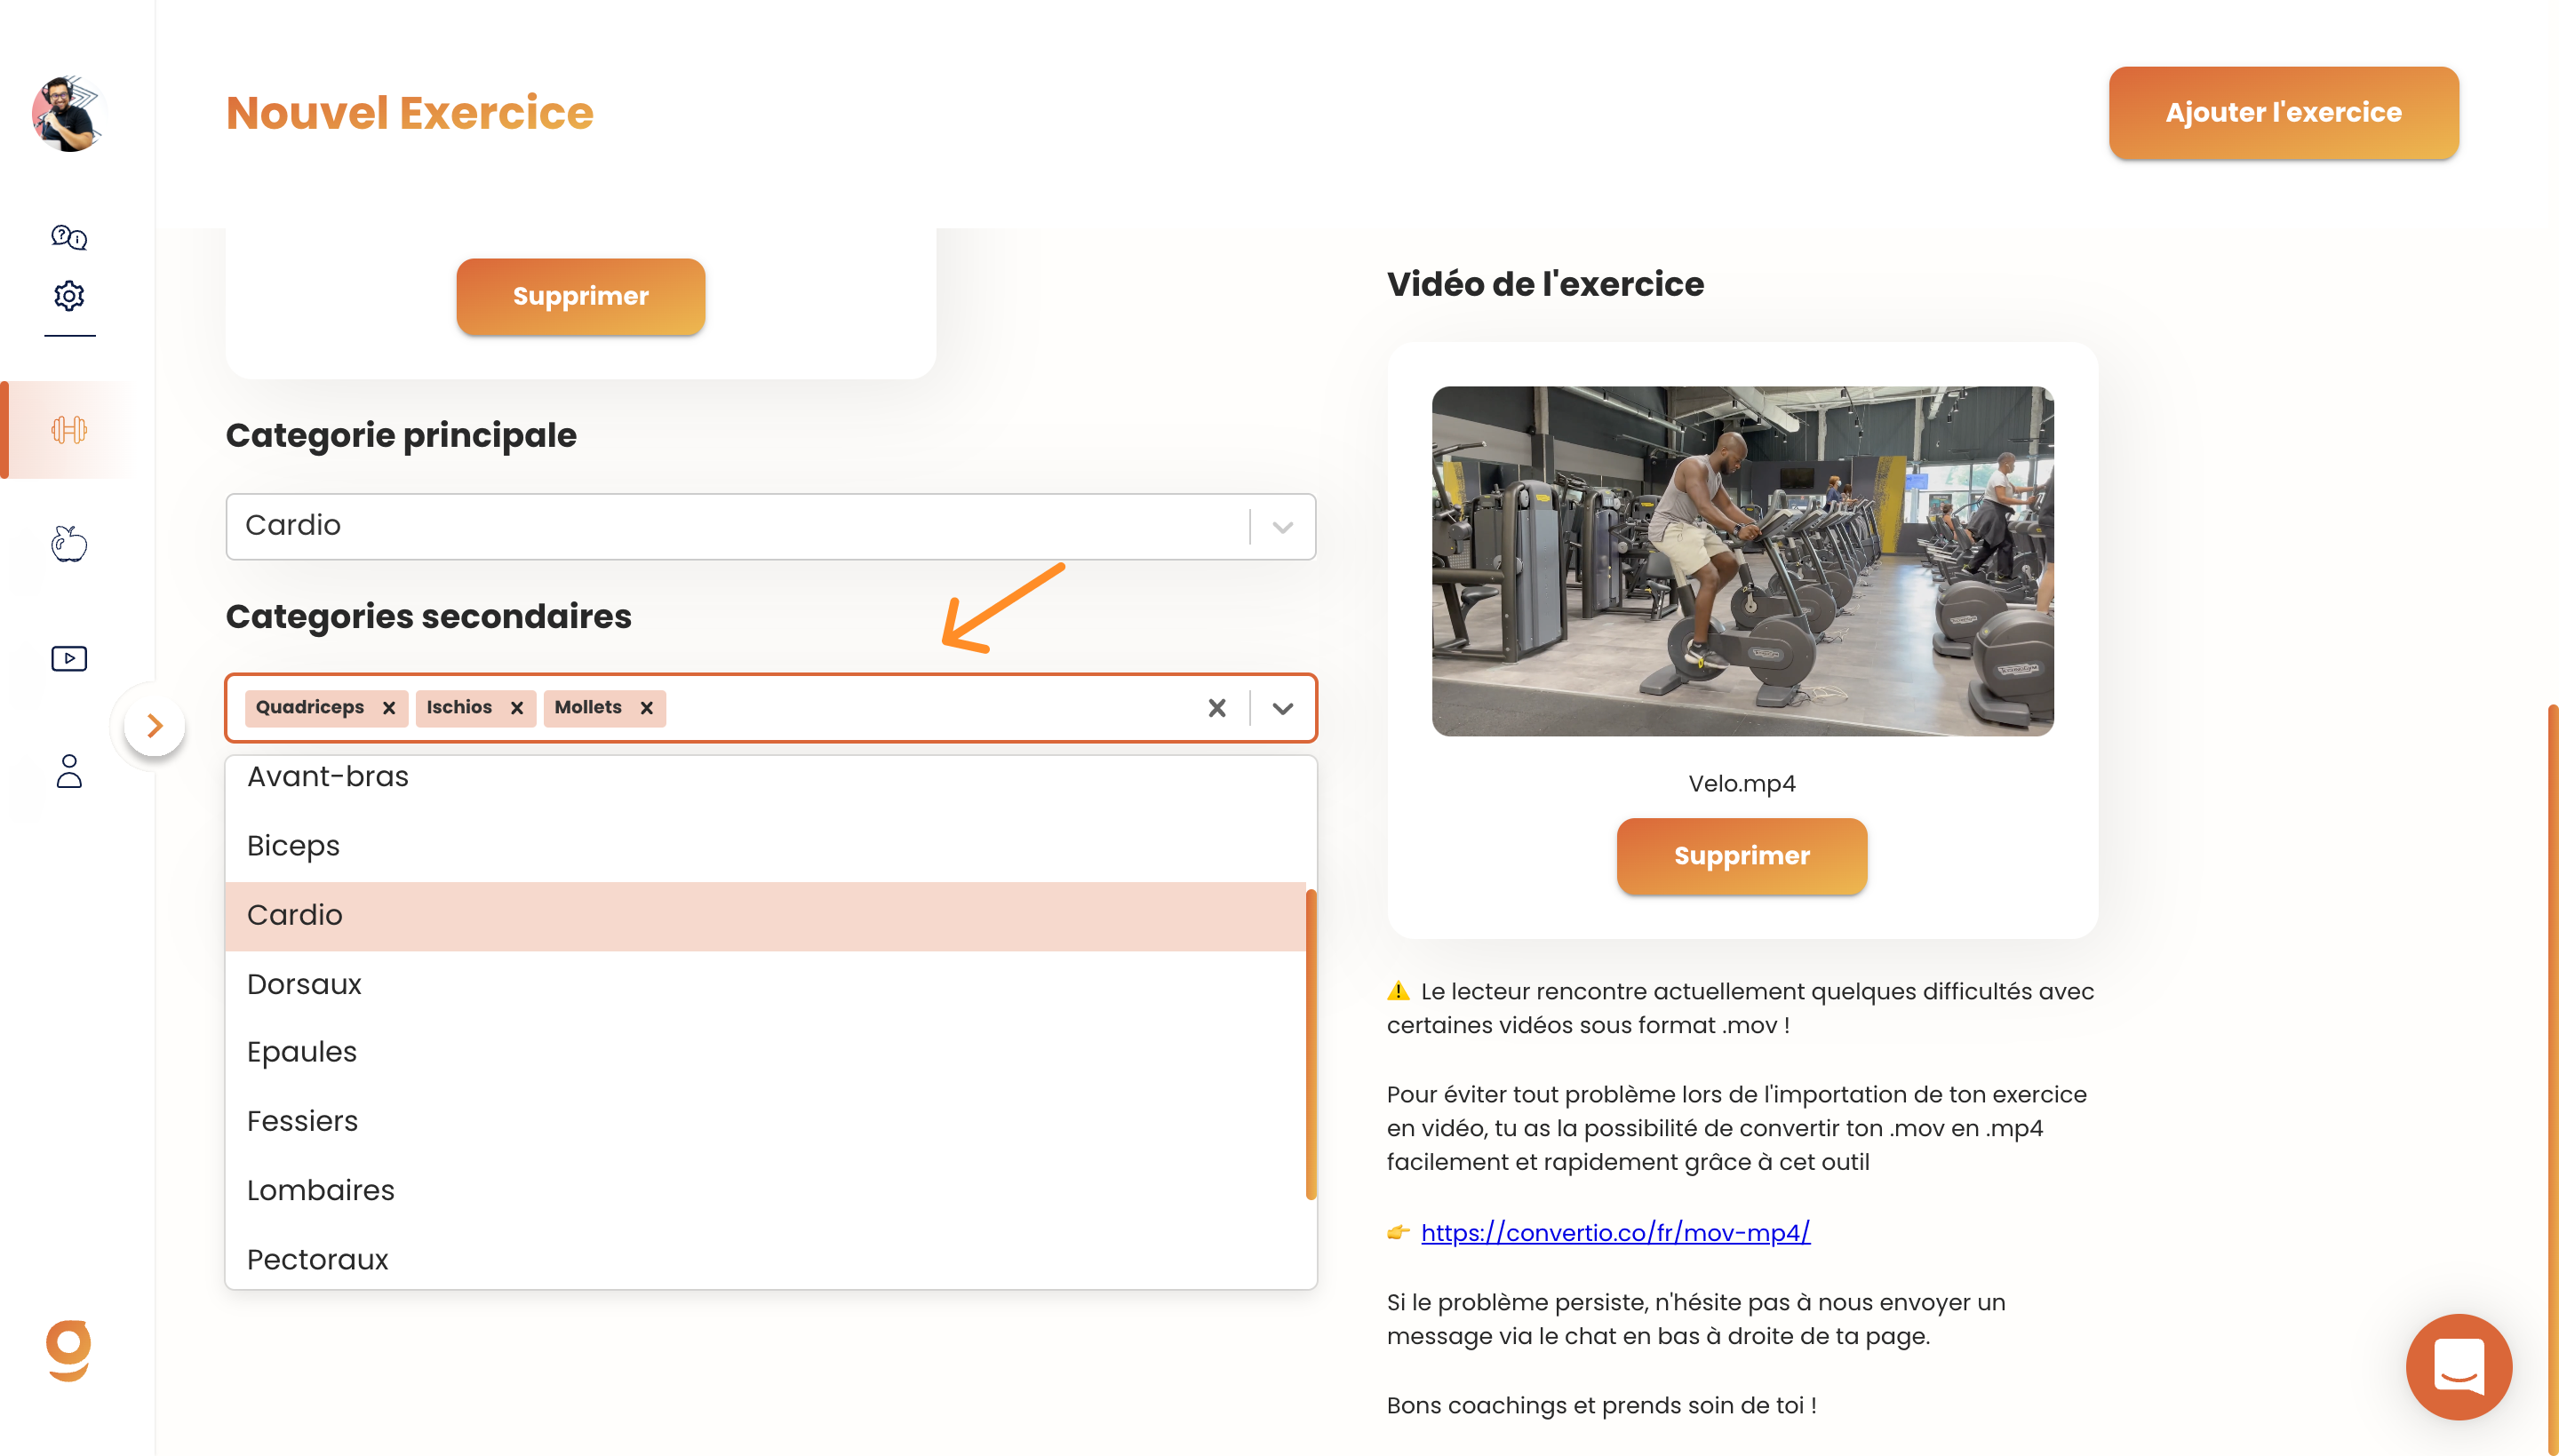Click the Velo.mp4 file name
2559x1456 pixels.
point(1741,784)
